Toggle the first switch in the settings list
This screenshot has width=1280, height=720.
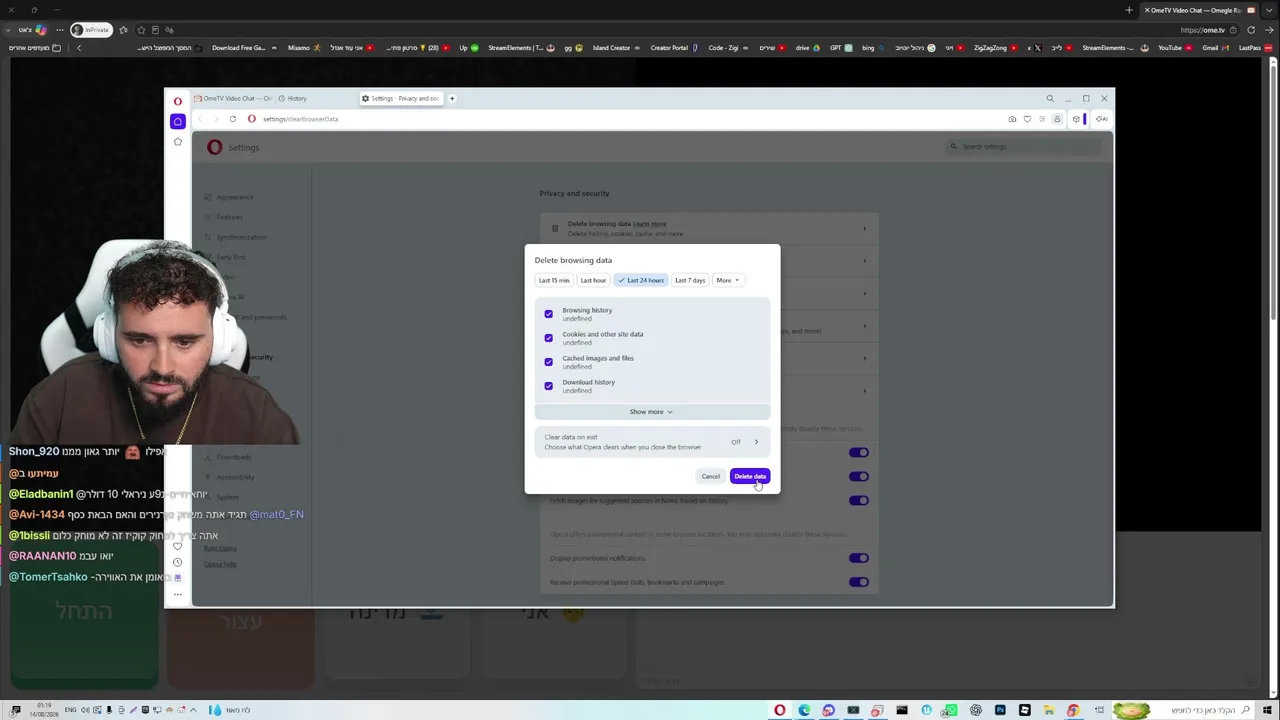tap(859, 453)
